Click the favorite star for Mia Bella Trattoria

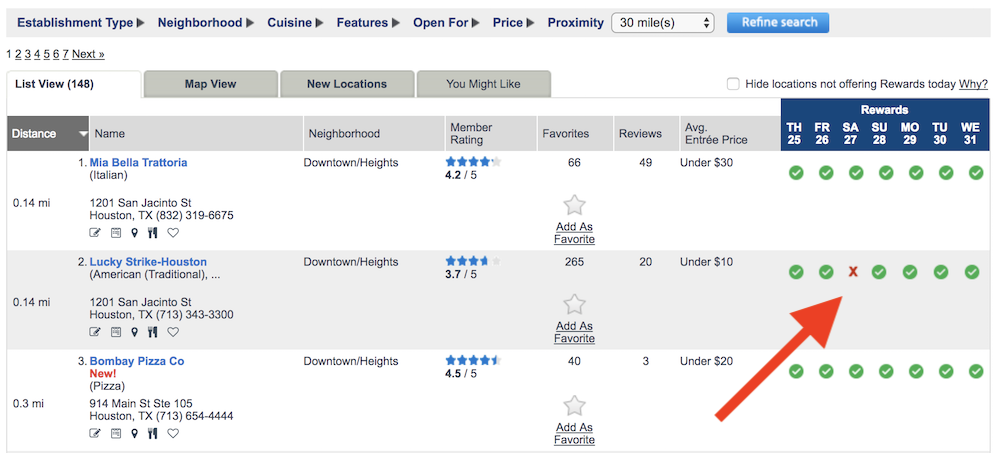(x=575, y=205)
